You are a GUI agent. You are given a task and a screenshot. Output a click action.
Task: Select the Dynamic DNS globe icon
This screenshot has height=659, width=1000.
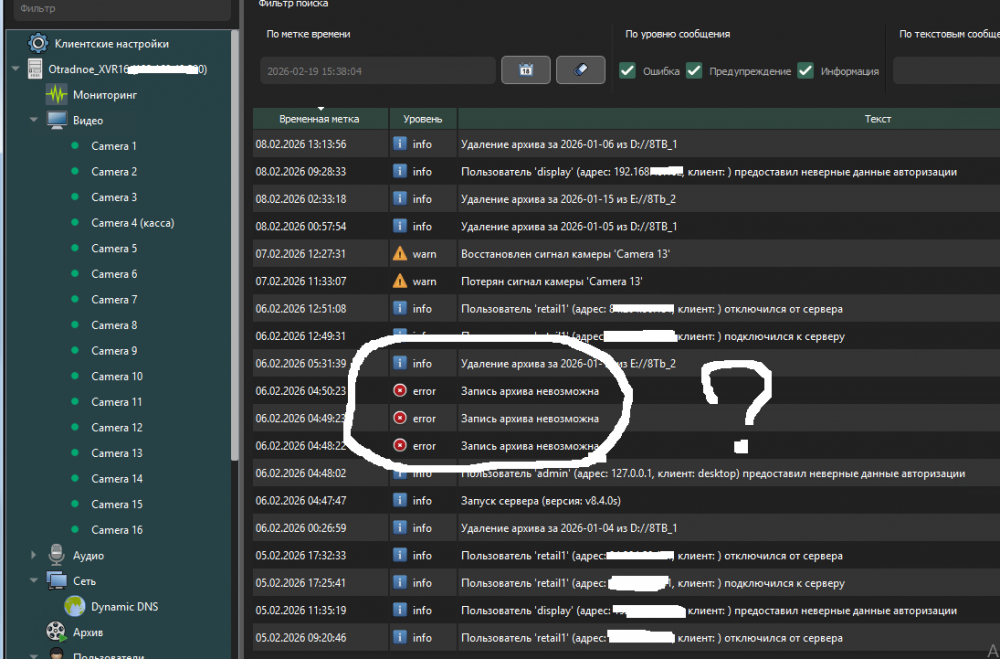pos(75,606)
